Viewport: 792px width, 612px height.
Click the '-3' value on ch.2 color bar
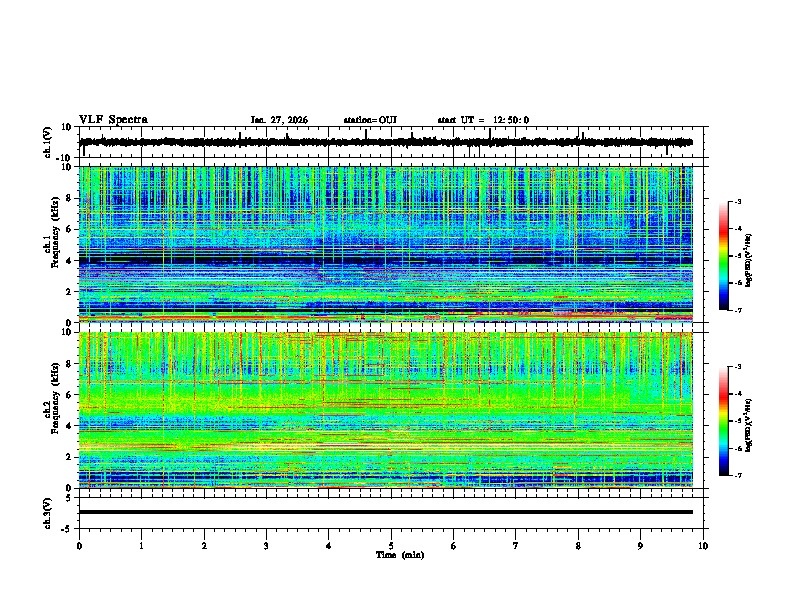[738, 367]
